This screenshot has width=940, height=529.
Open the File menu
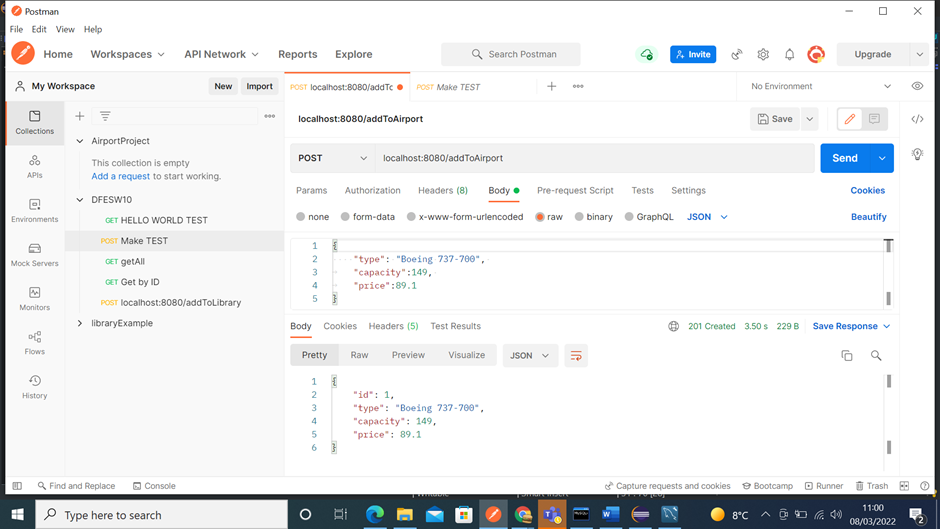[x=16, y=29]
